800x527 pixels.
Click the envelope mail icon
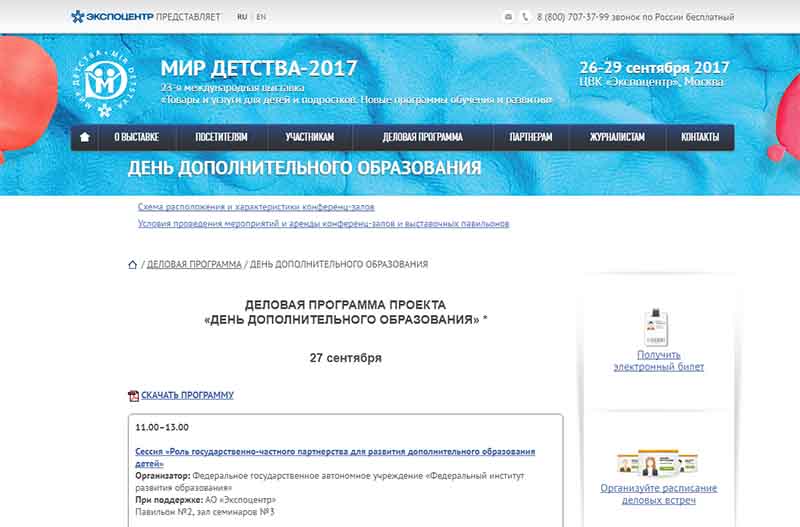coord(508,17)
